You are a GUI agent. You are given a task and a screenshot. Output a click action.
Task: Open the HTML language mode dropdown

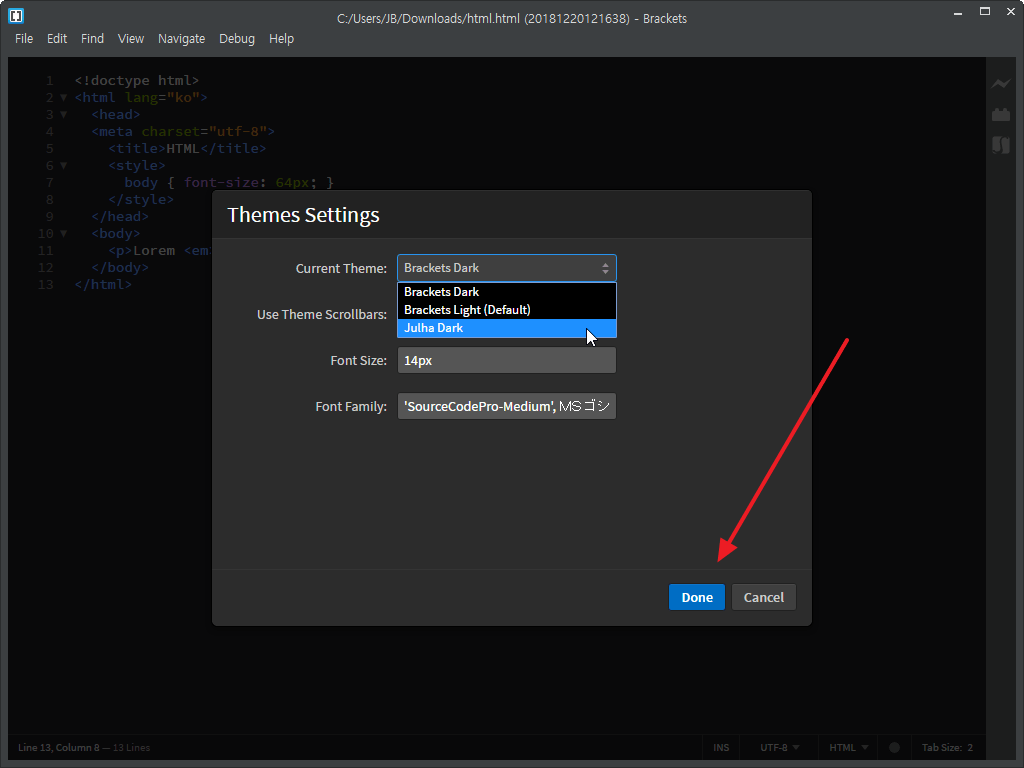click(848, 747)
